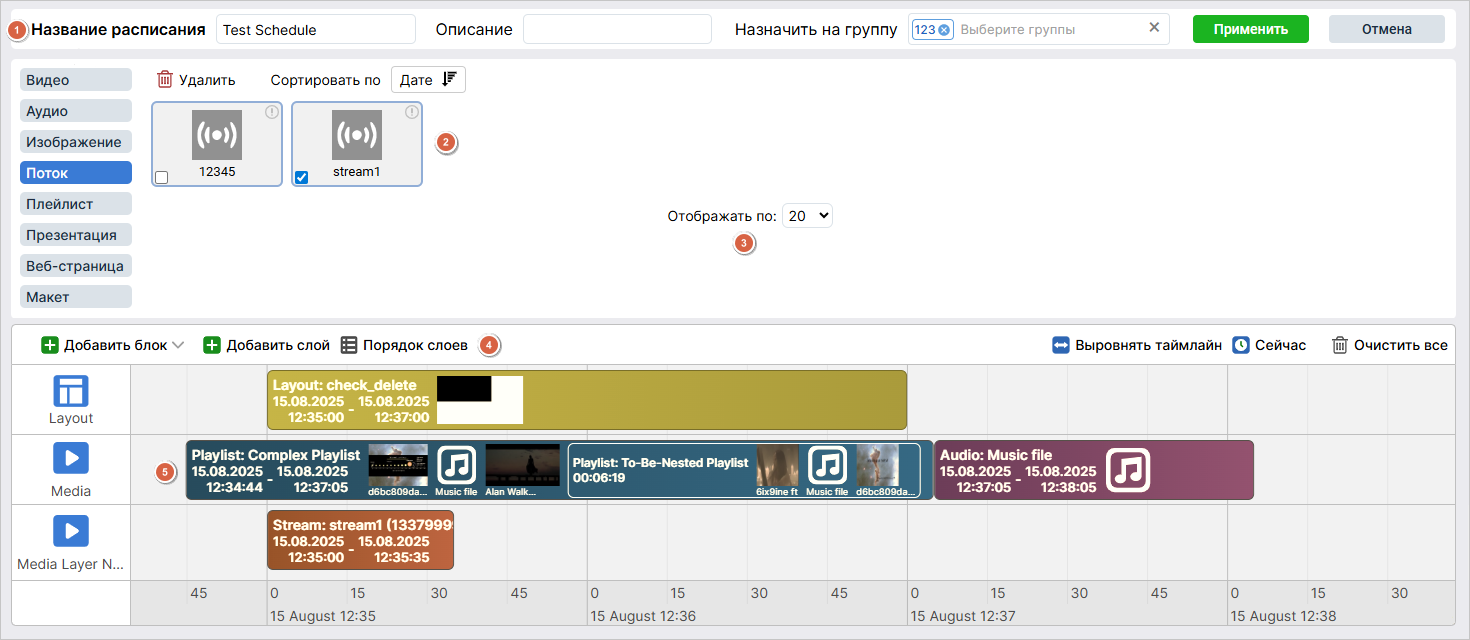Click the Выровнять таймлайн align icon
1470x640 pixels.
tap(1061, 345)
